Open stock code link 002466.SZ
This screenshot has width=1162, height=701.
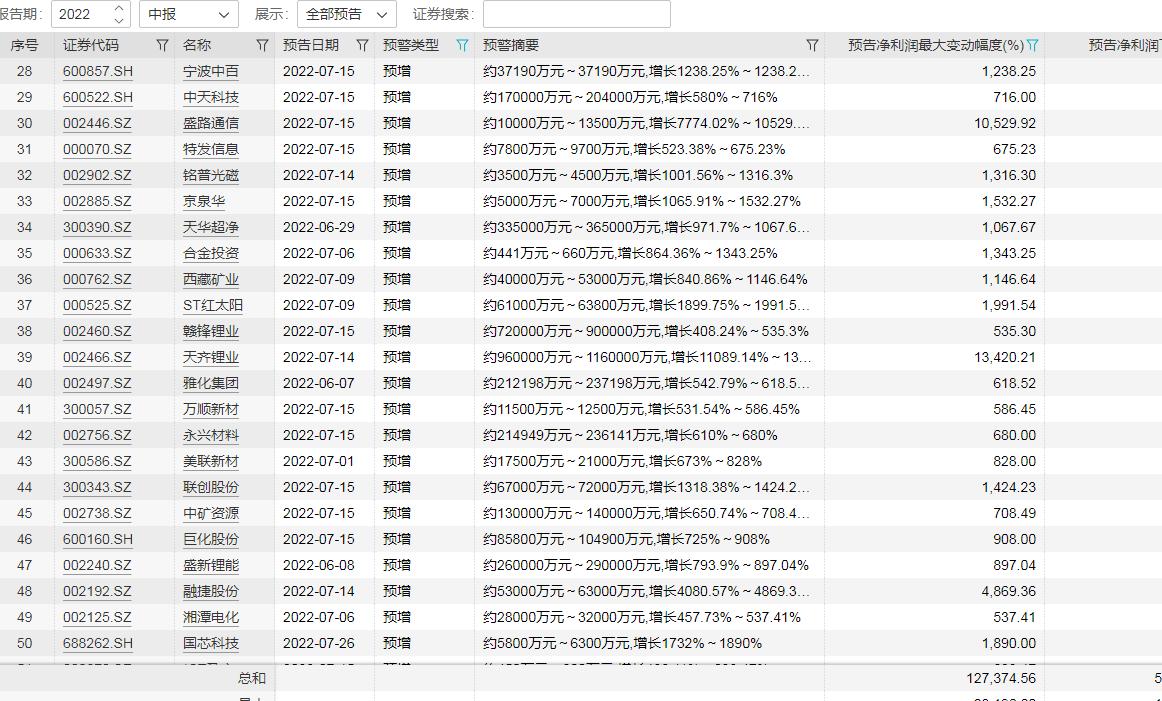(x=97, y=357)
